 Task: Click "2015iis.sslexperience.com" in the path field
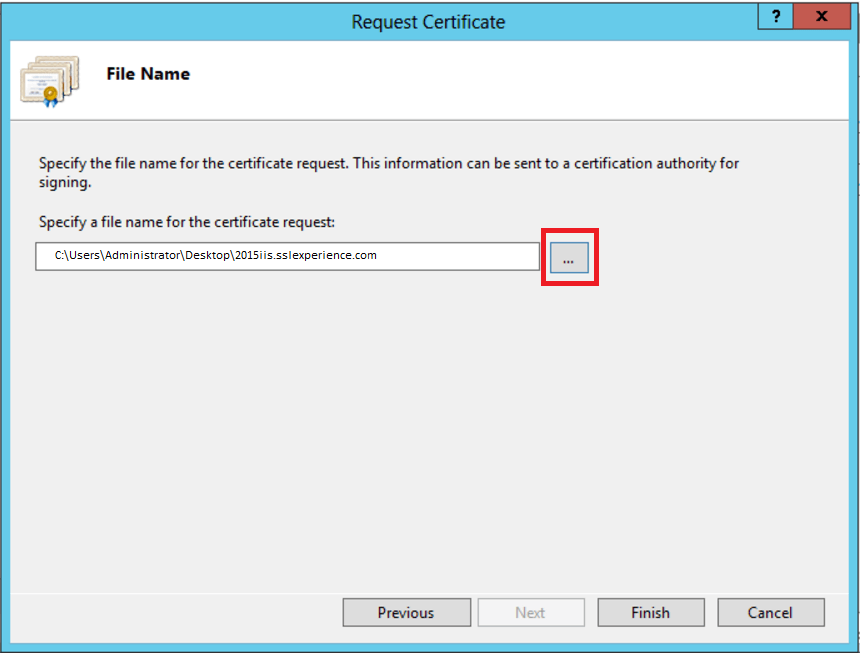click(304, 256)
